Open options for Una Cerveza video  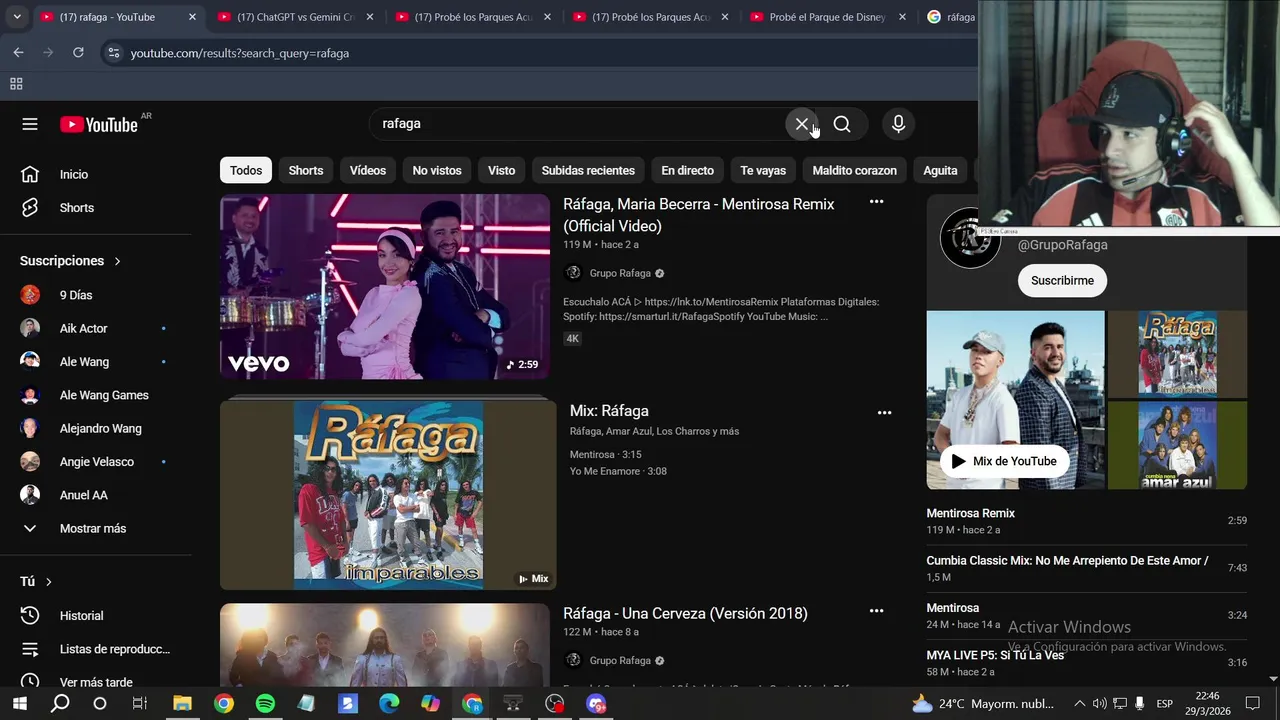876,611
